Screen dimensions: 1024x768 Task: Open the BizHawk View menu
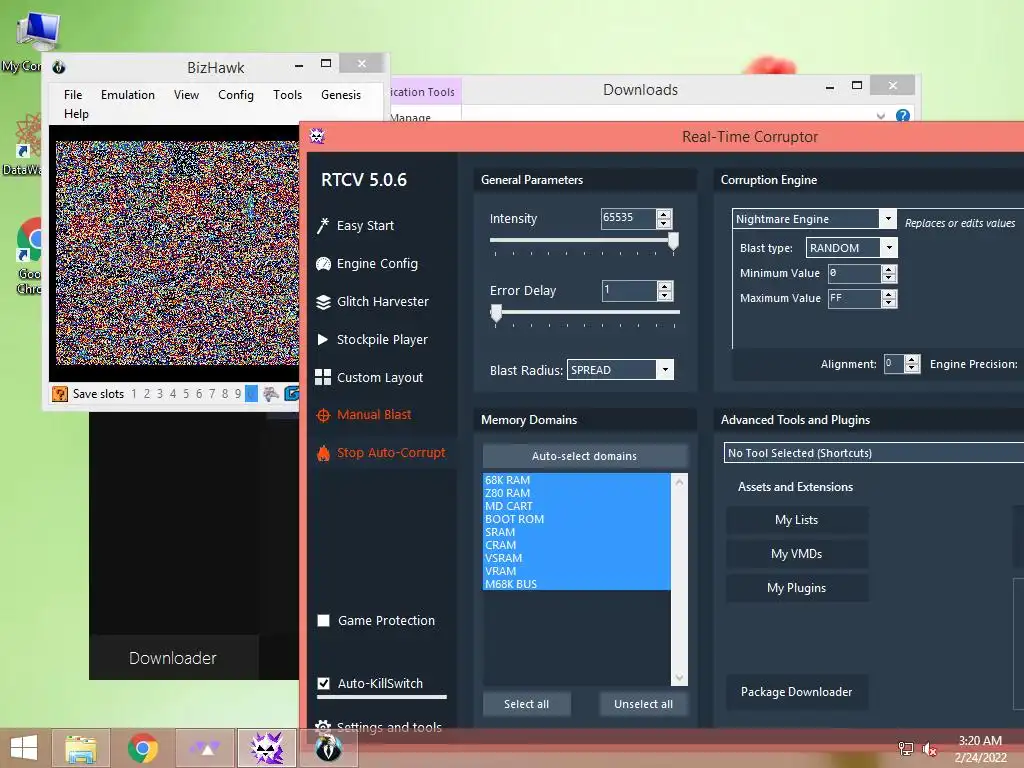186,95
